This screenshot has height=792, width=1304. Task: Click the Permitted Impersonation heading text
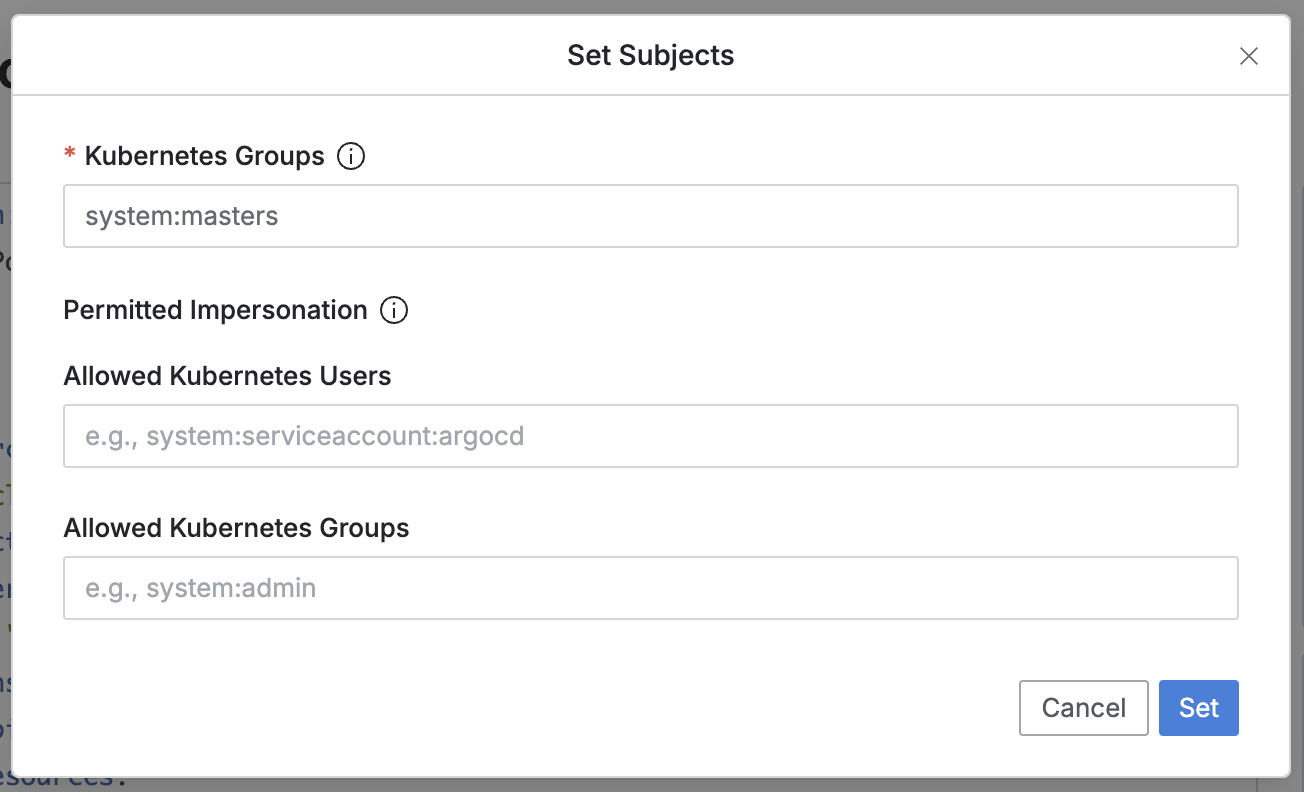(x=215, y=310)
